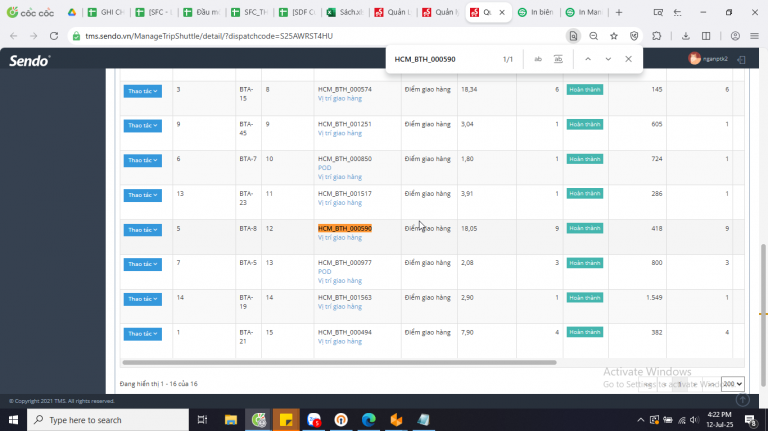Open the Windows Start menu
The height and width of the screenshot is (431, 768).
click(x=13, y=420)
